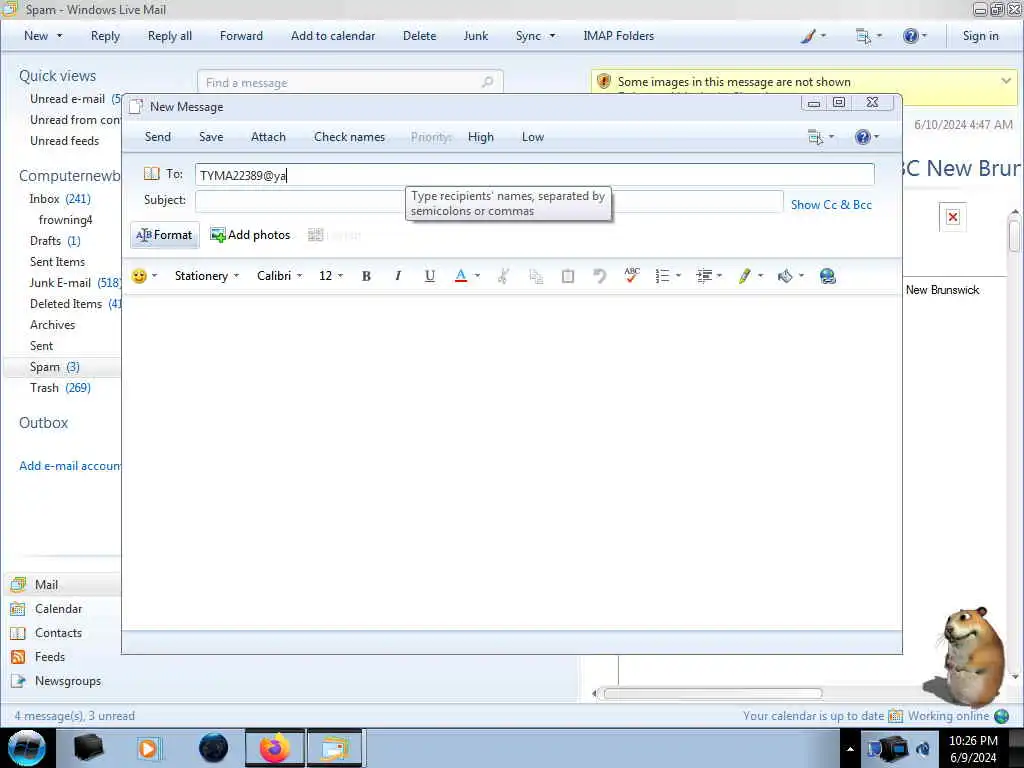Screen dimensions: 1024x768
Task: Toggle bold formatting
Action: click(366, 276)
